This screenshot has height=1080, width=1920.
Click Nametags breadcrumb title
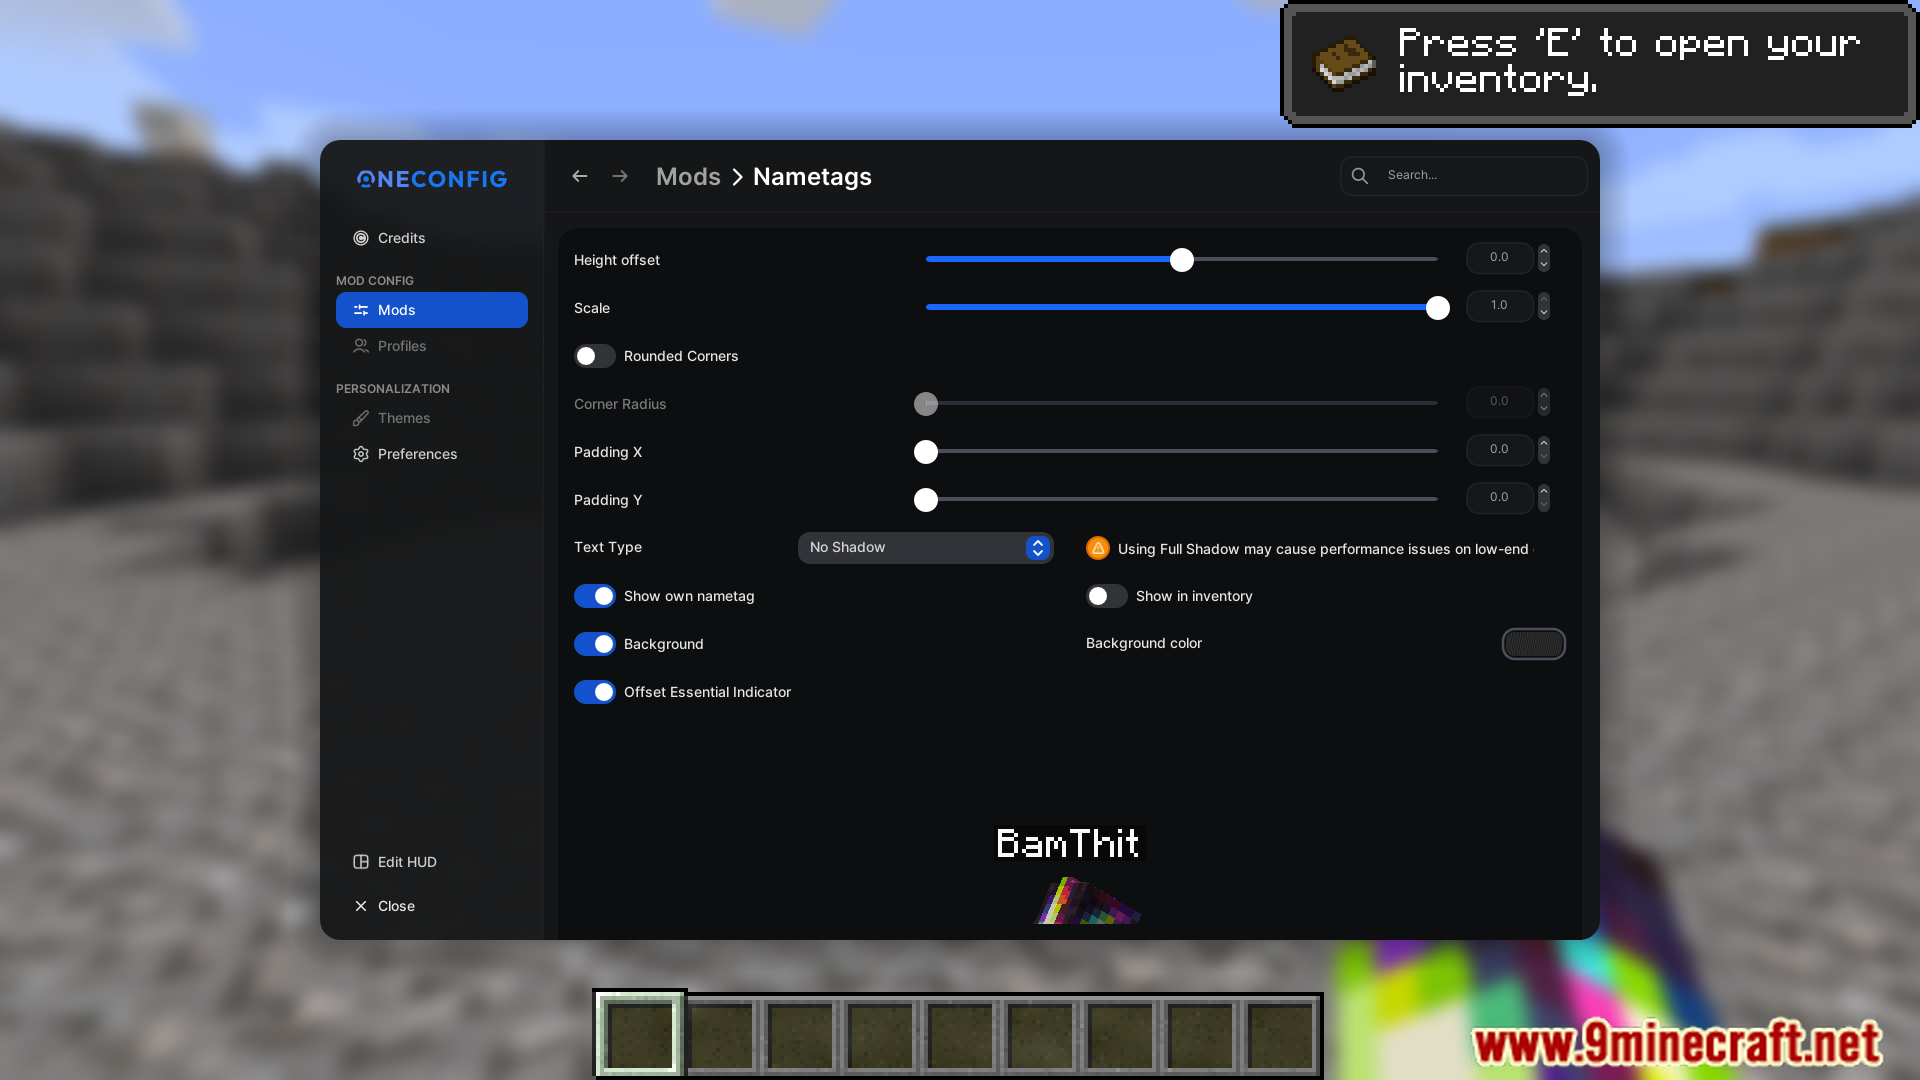tap(812, 177)
